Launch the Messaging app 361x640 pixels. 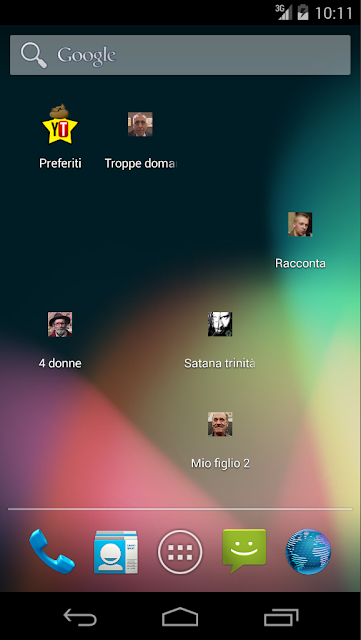point(244,551)
